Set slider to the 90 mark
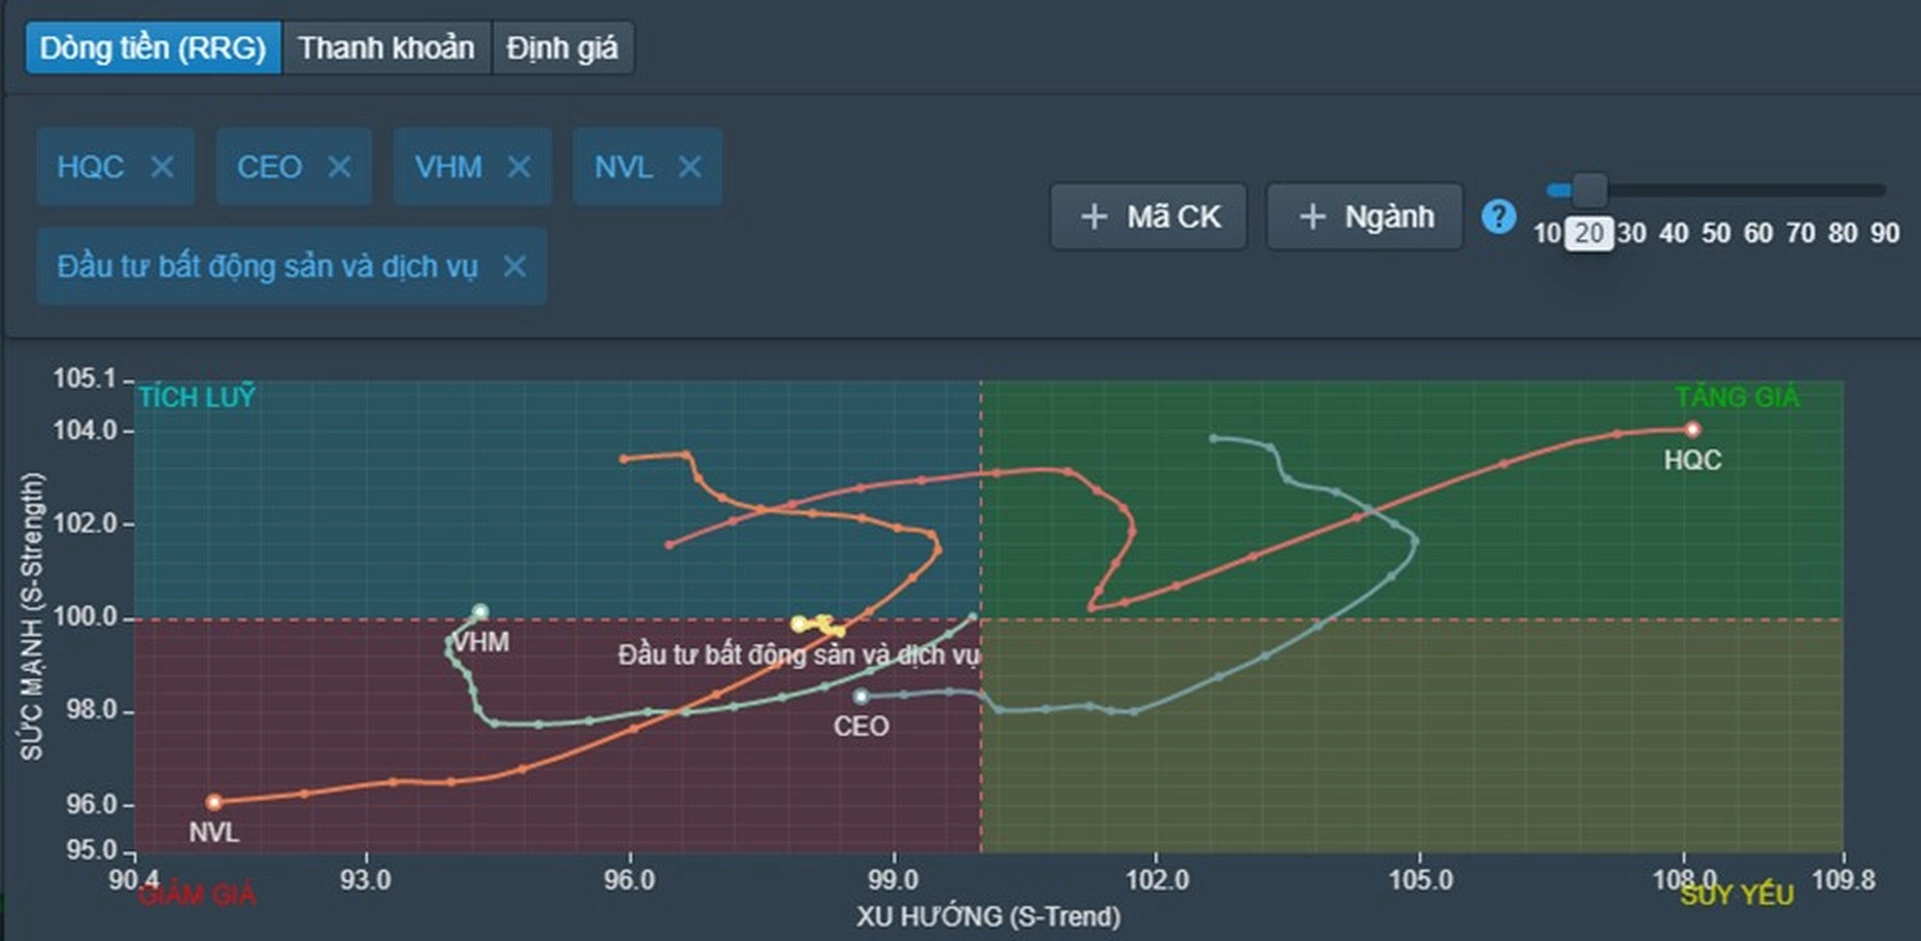This screenshot has width=1921, height=941. coord(1885,233)
